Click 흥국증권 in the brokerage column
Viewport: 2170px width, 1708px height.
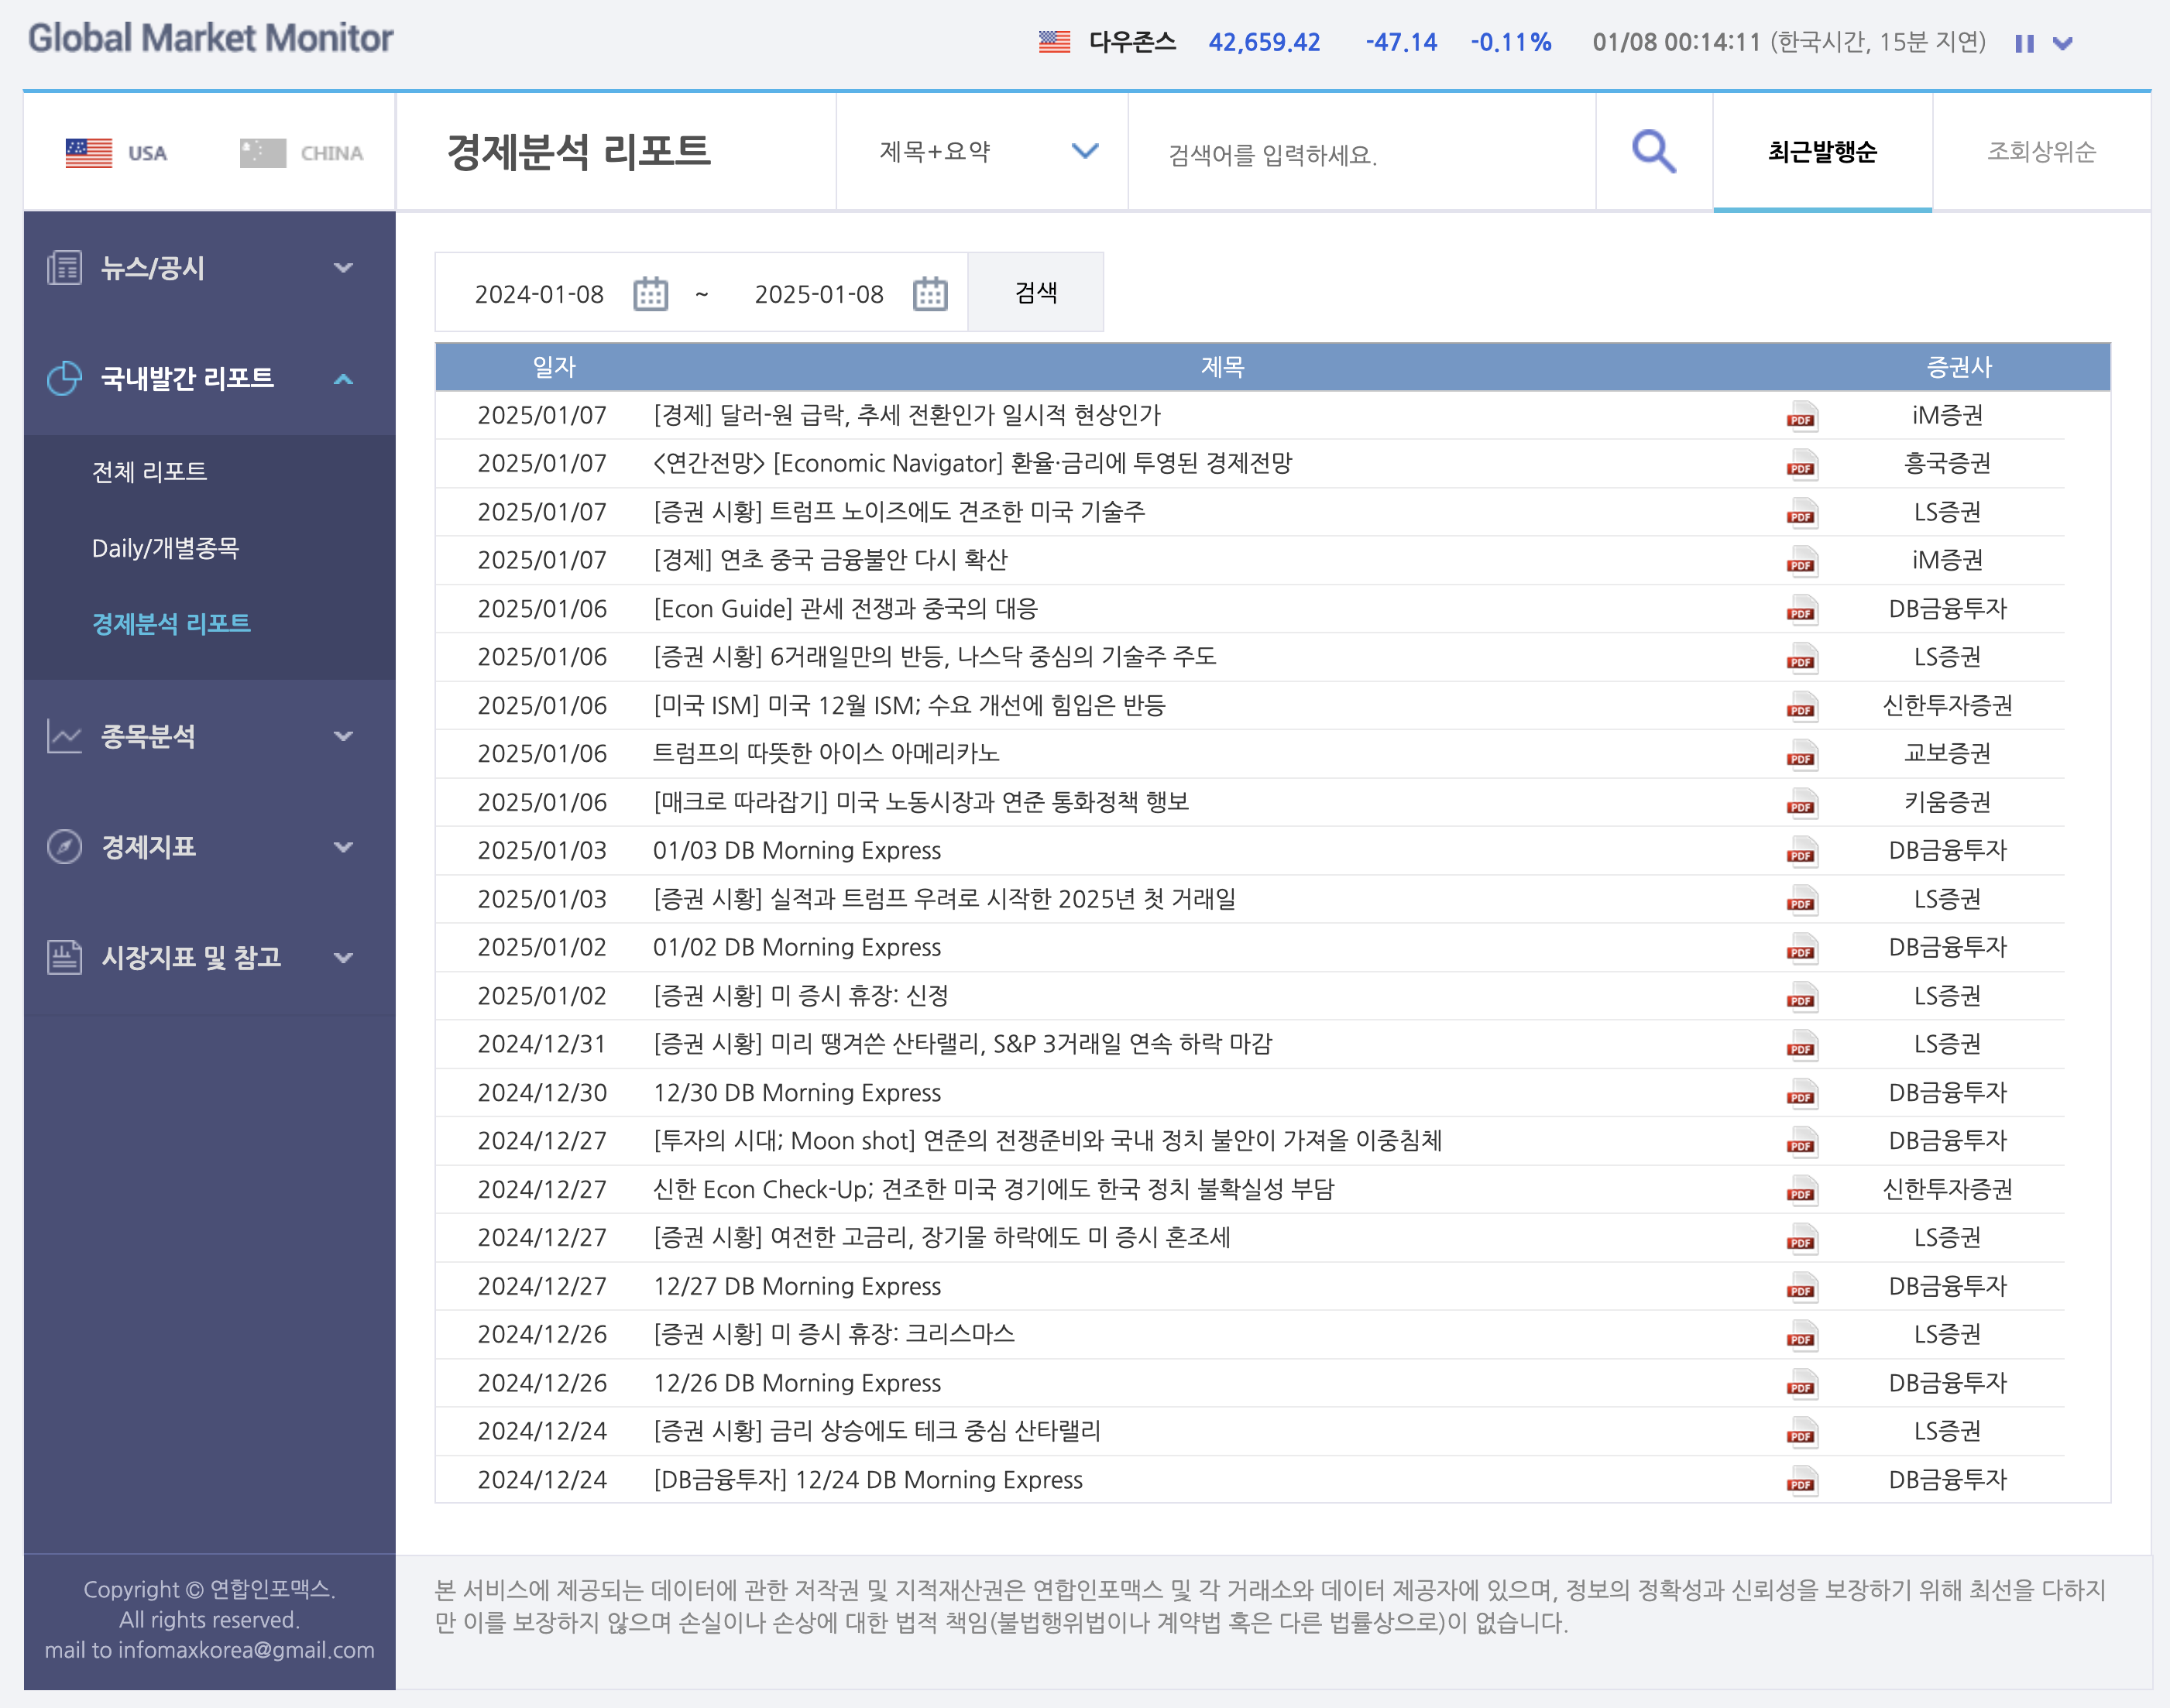pyautogui.click(x=1947, y=463)
